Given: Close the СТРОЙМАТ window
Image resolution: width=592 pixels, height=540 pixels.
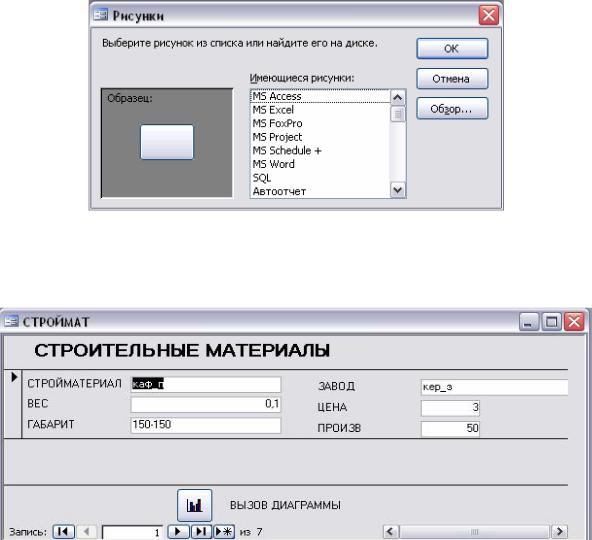Looking at the screenshot, I should [x=574, y=322].
